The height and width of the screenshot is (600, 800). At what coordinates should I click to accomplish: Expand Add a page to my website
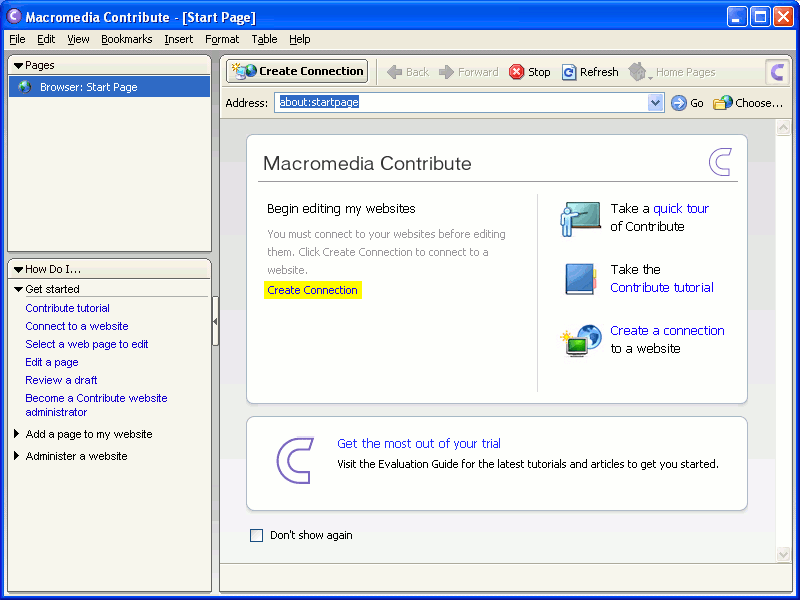click(x=16, y=434)
